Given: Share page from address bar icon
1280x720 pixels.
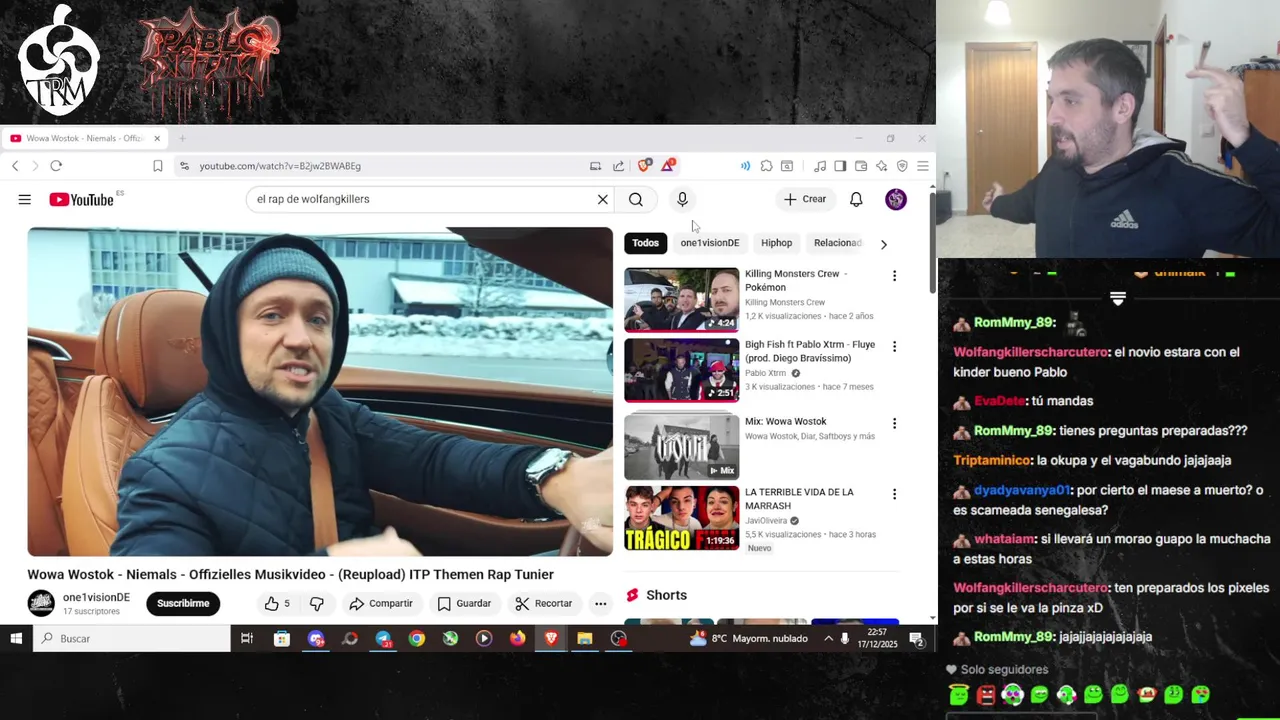Looking at the screenshot, I should 618,166.
